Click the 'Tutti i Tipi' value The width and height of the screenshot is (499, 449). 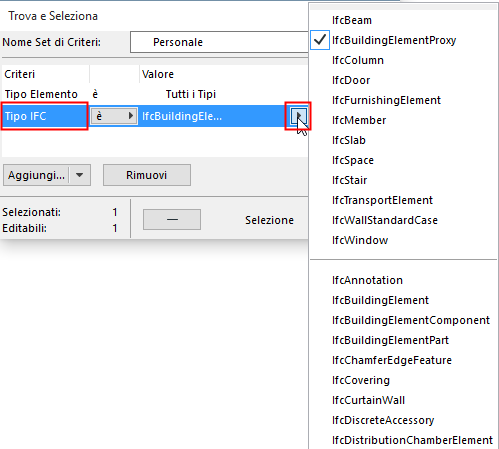click(191, 94)
